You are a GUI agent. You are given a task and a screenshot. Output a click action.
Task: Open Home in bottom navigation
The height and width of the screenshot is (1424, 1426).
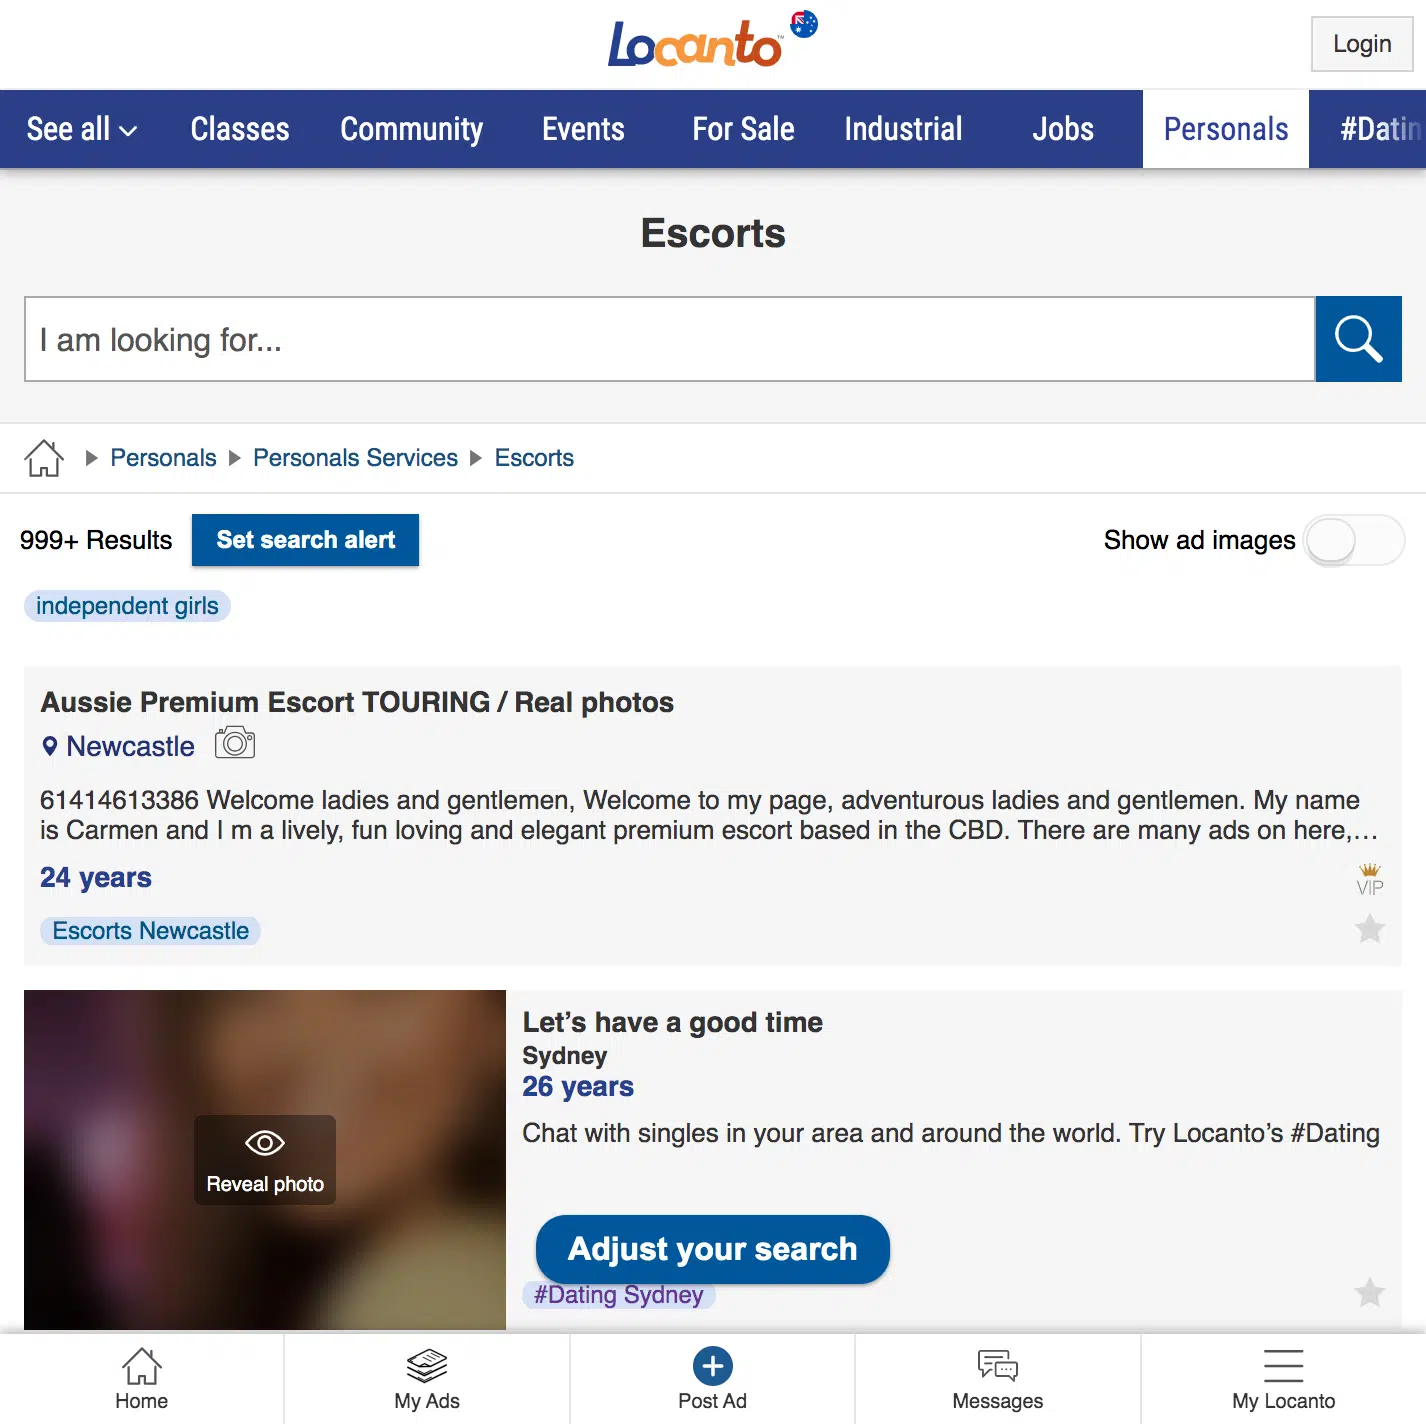click(142, 1379)
